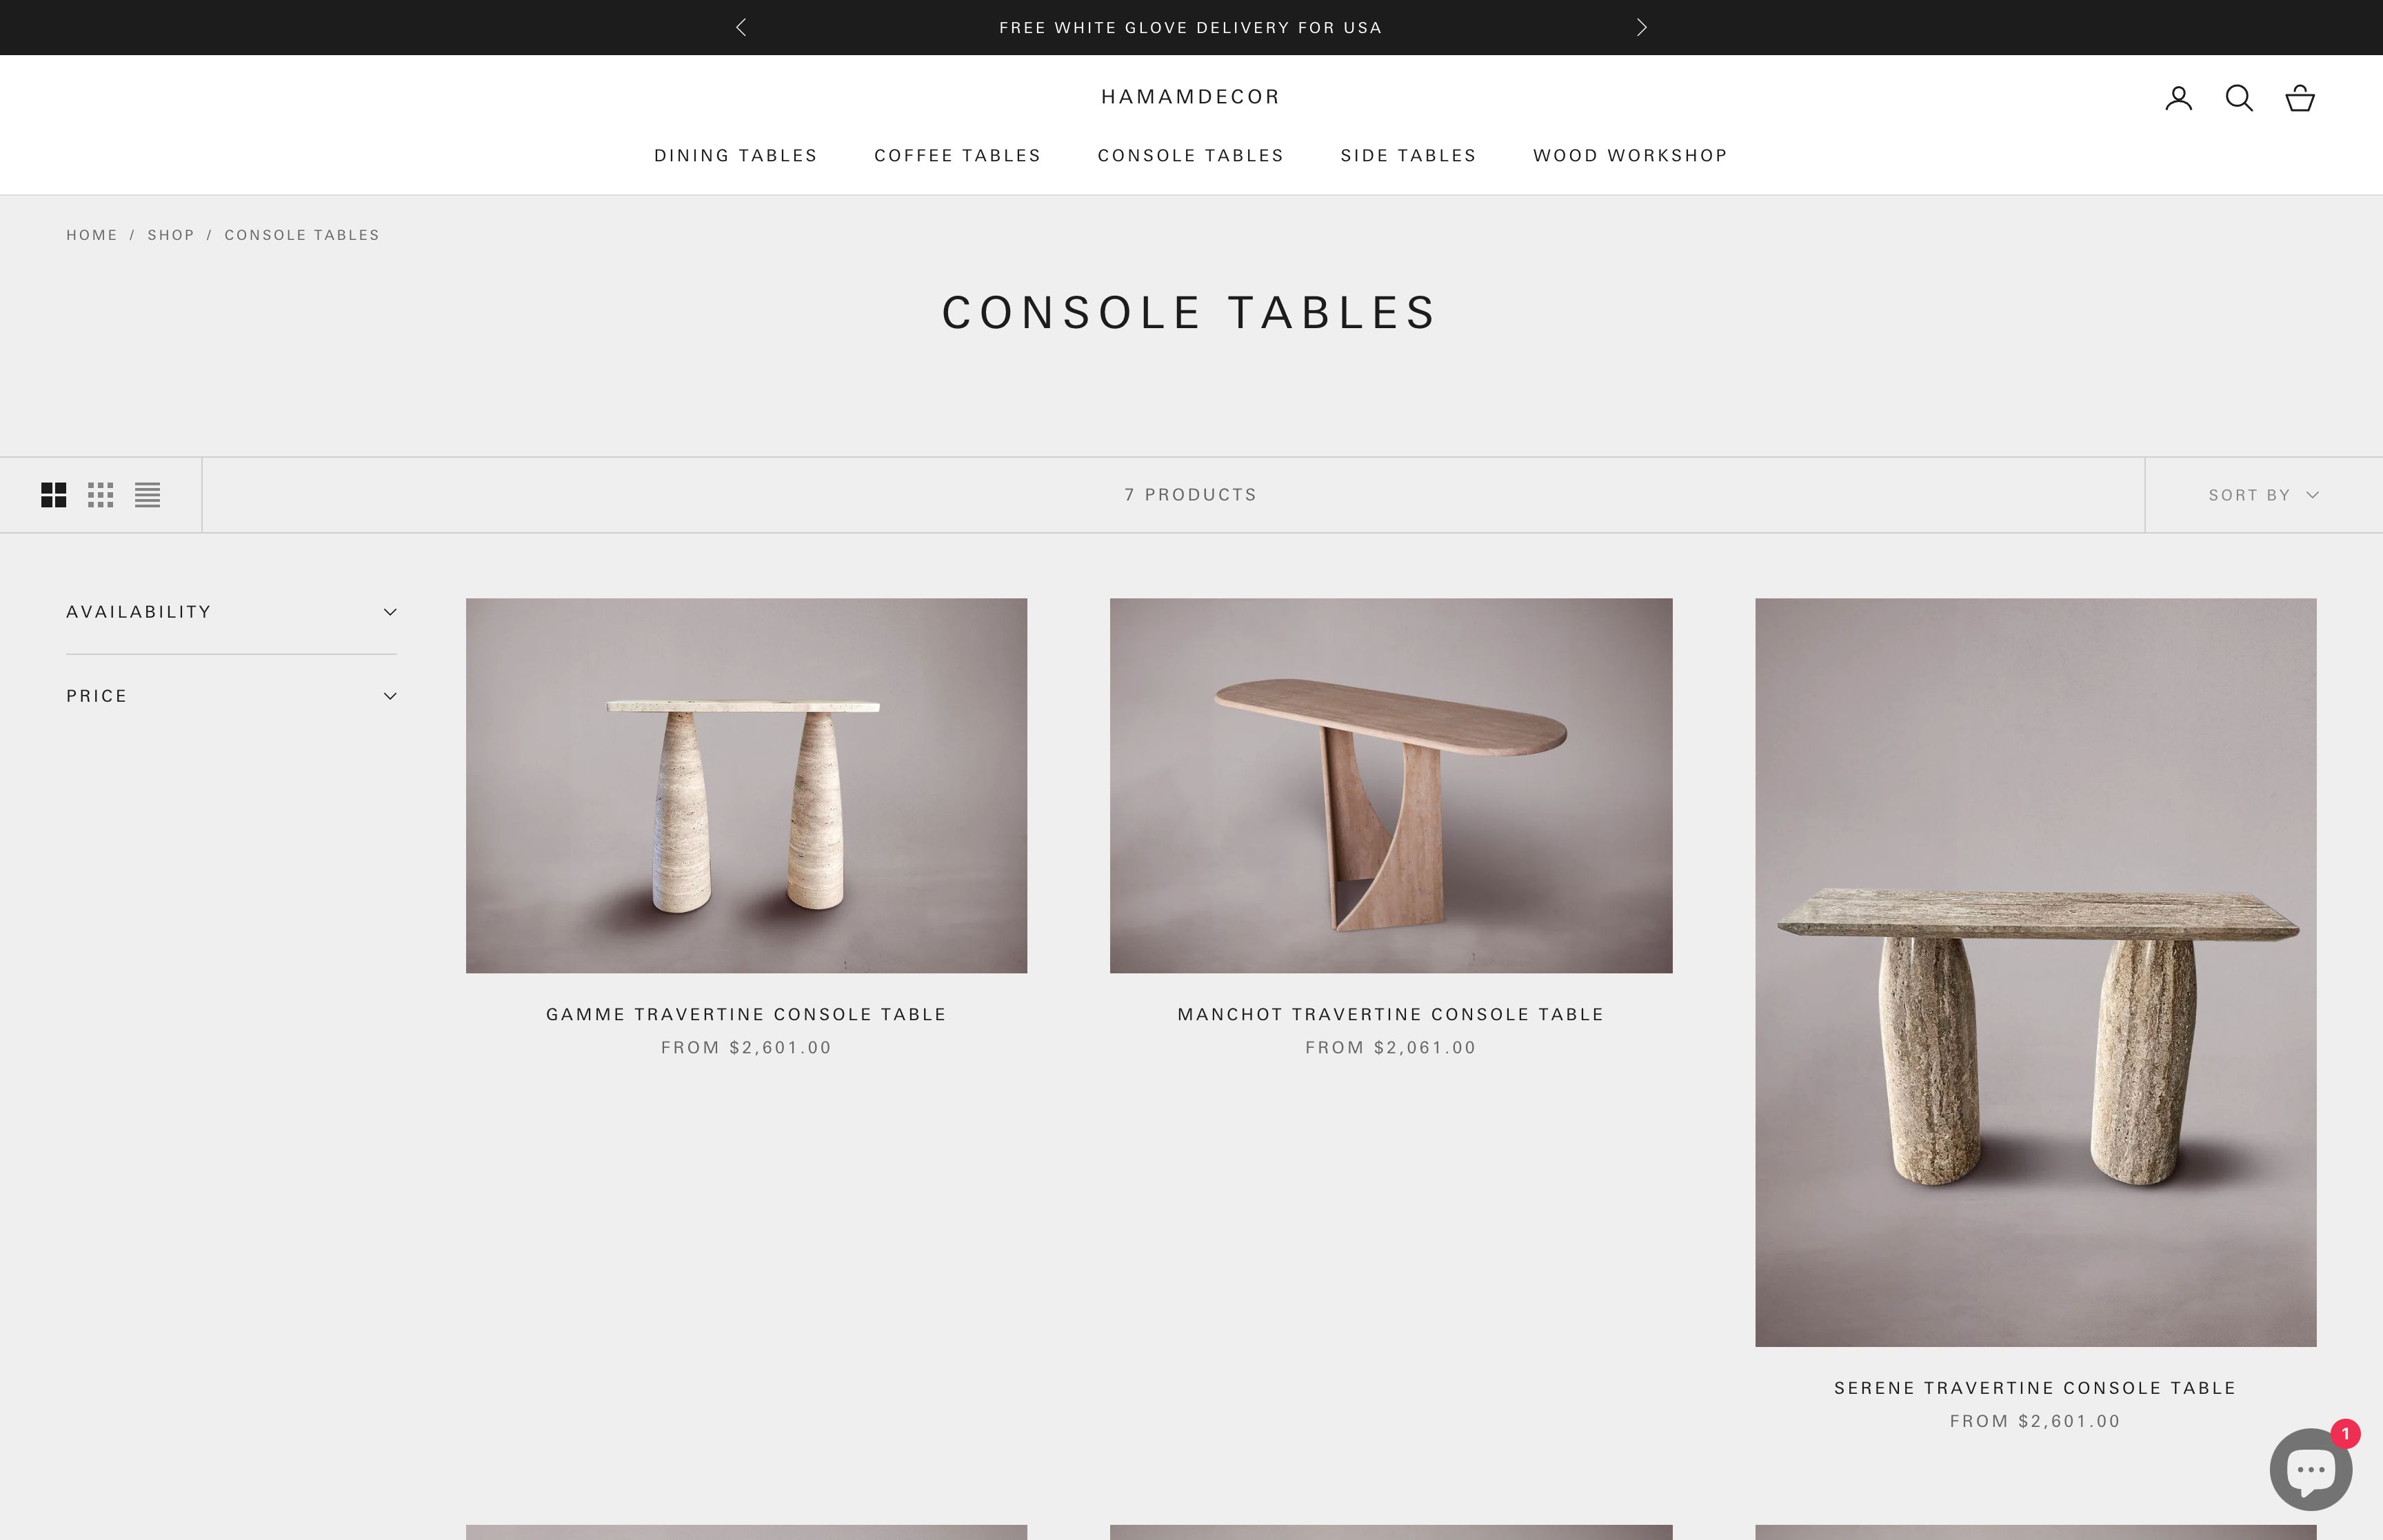This screenshot has width=2383, height=1540.
Task: Open the Shopify chat bubble
Action: click(2310, 1469)
